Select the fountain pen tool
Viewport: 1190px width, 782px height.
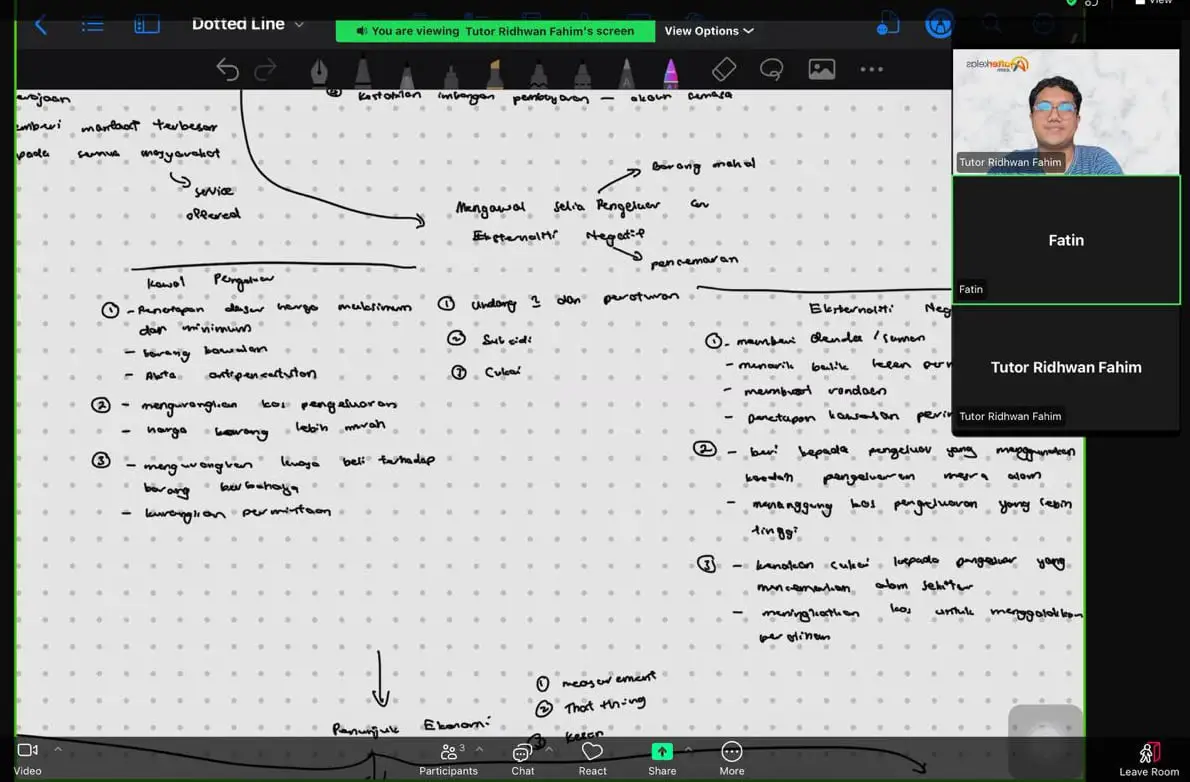click(319, 71)
